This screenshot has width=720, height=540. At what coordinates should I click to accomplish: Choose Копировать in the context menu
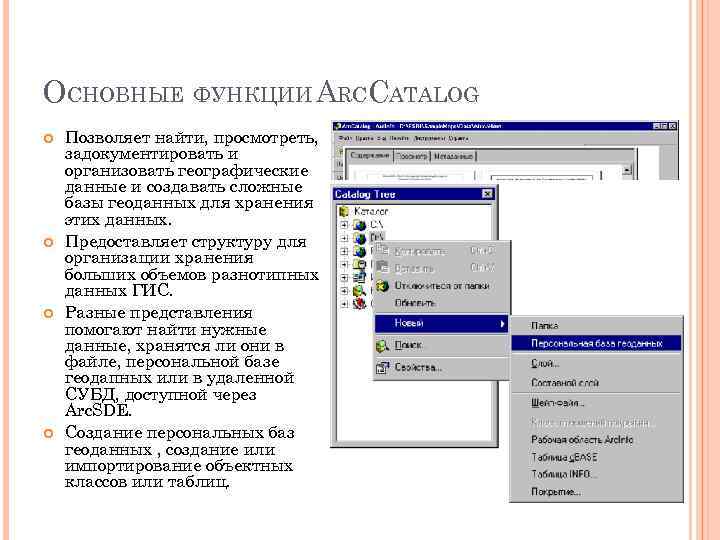[x=442, y=251]
